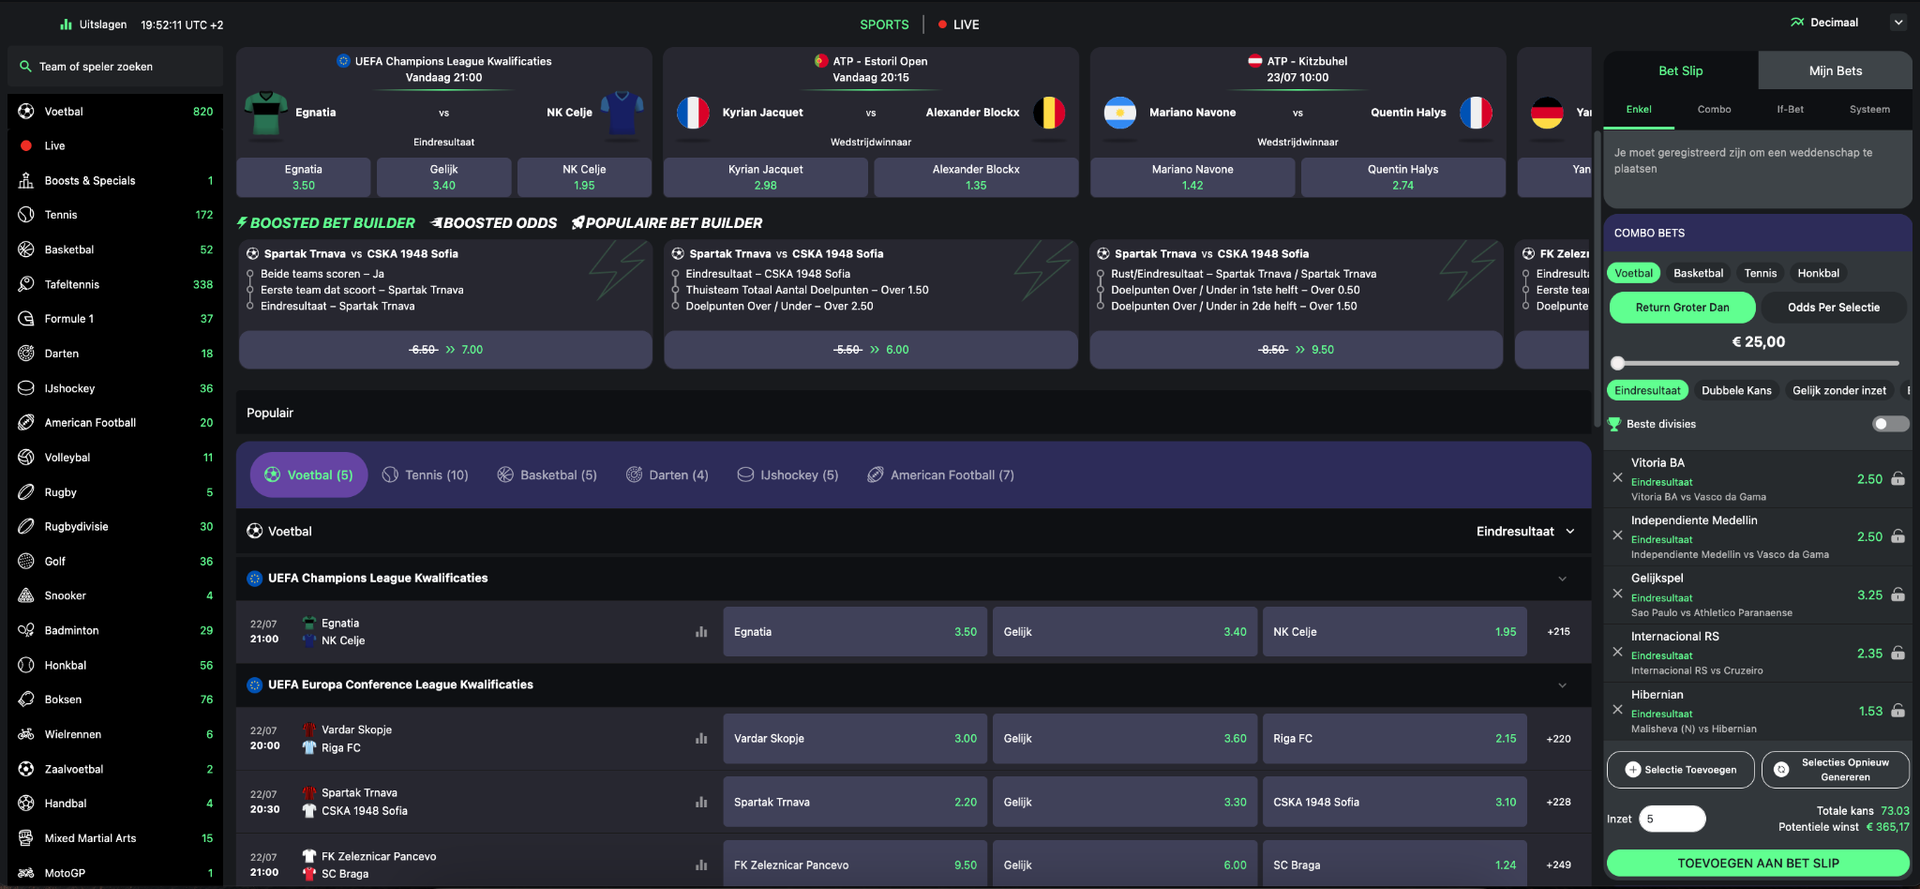Open Voetbal sport in sidebar
Image resolution: width=1920 pixels, height=889 pixels.
tap(115, 111)
